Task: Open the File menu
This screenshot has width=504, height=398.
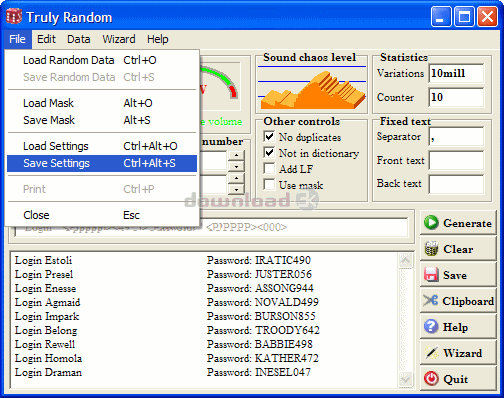Action: coord(17,39)
